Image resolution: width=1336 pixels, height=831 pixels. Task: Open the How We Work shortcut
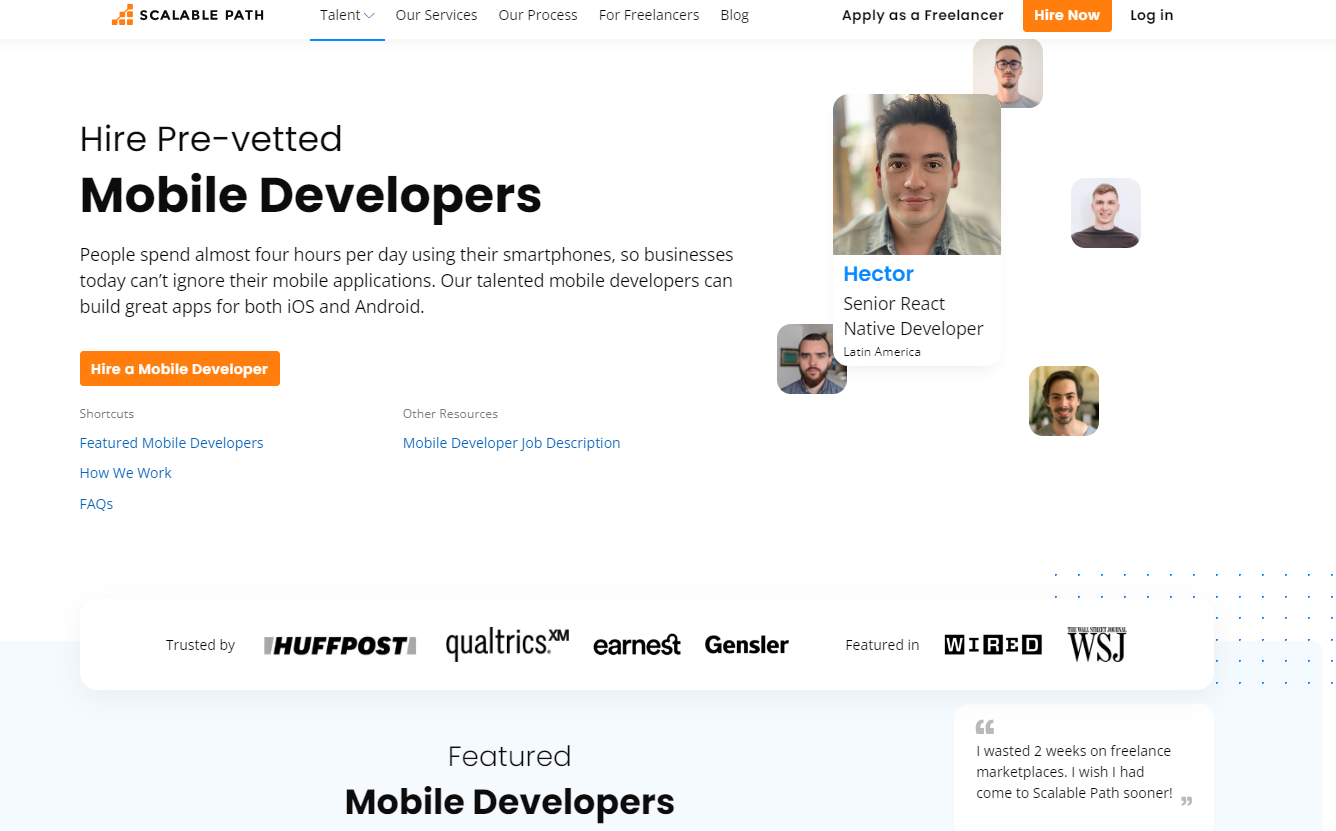(125, 473)
